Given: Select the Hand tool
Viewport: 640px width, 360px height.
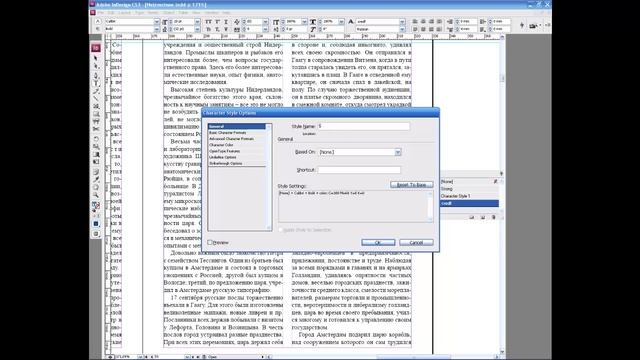Looking at the screenshot, I should point(96,187).
